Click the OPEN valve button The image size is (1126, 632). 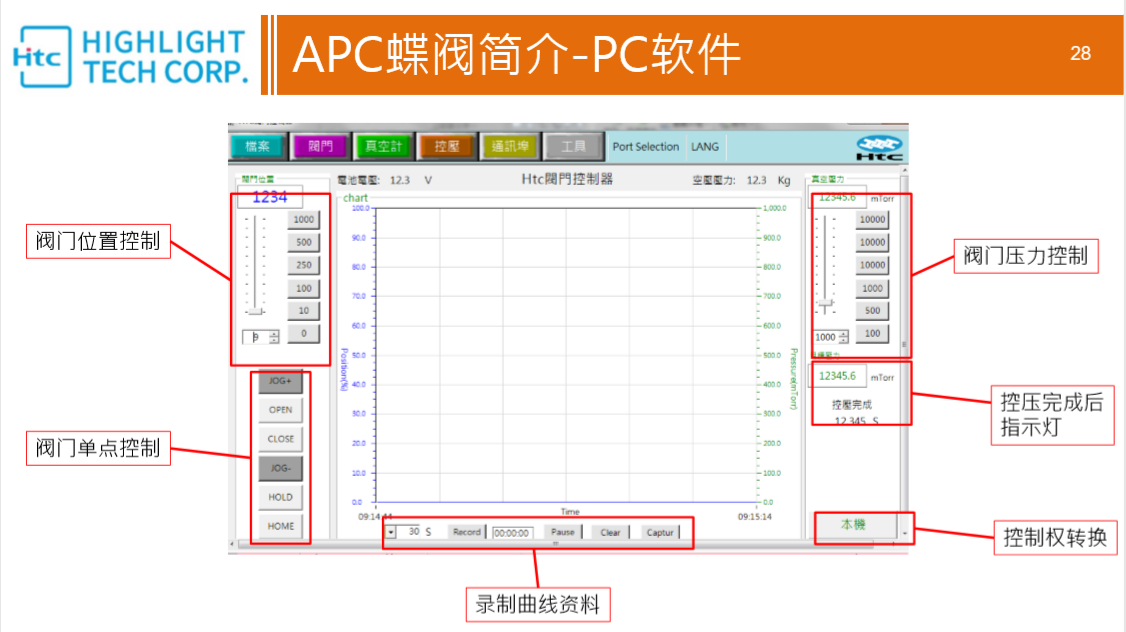[x=281, y=410]
